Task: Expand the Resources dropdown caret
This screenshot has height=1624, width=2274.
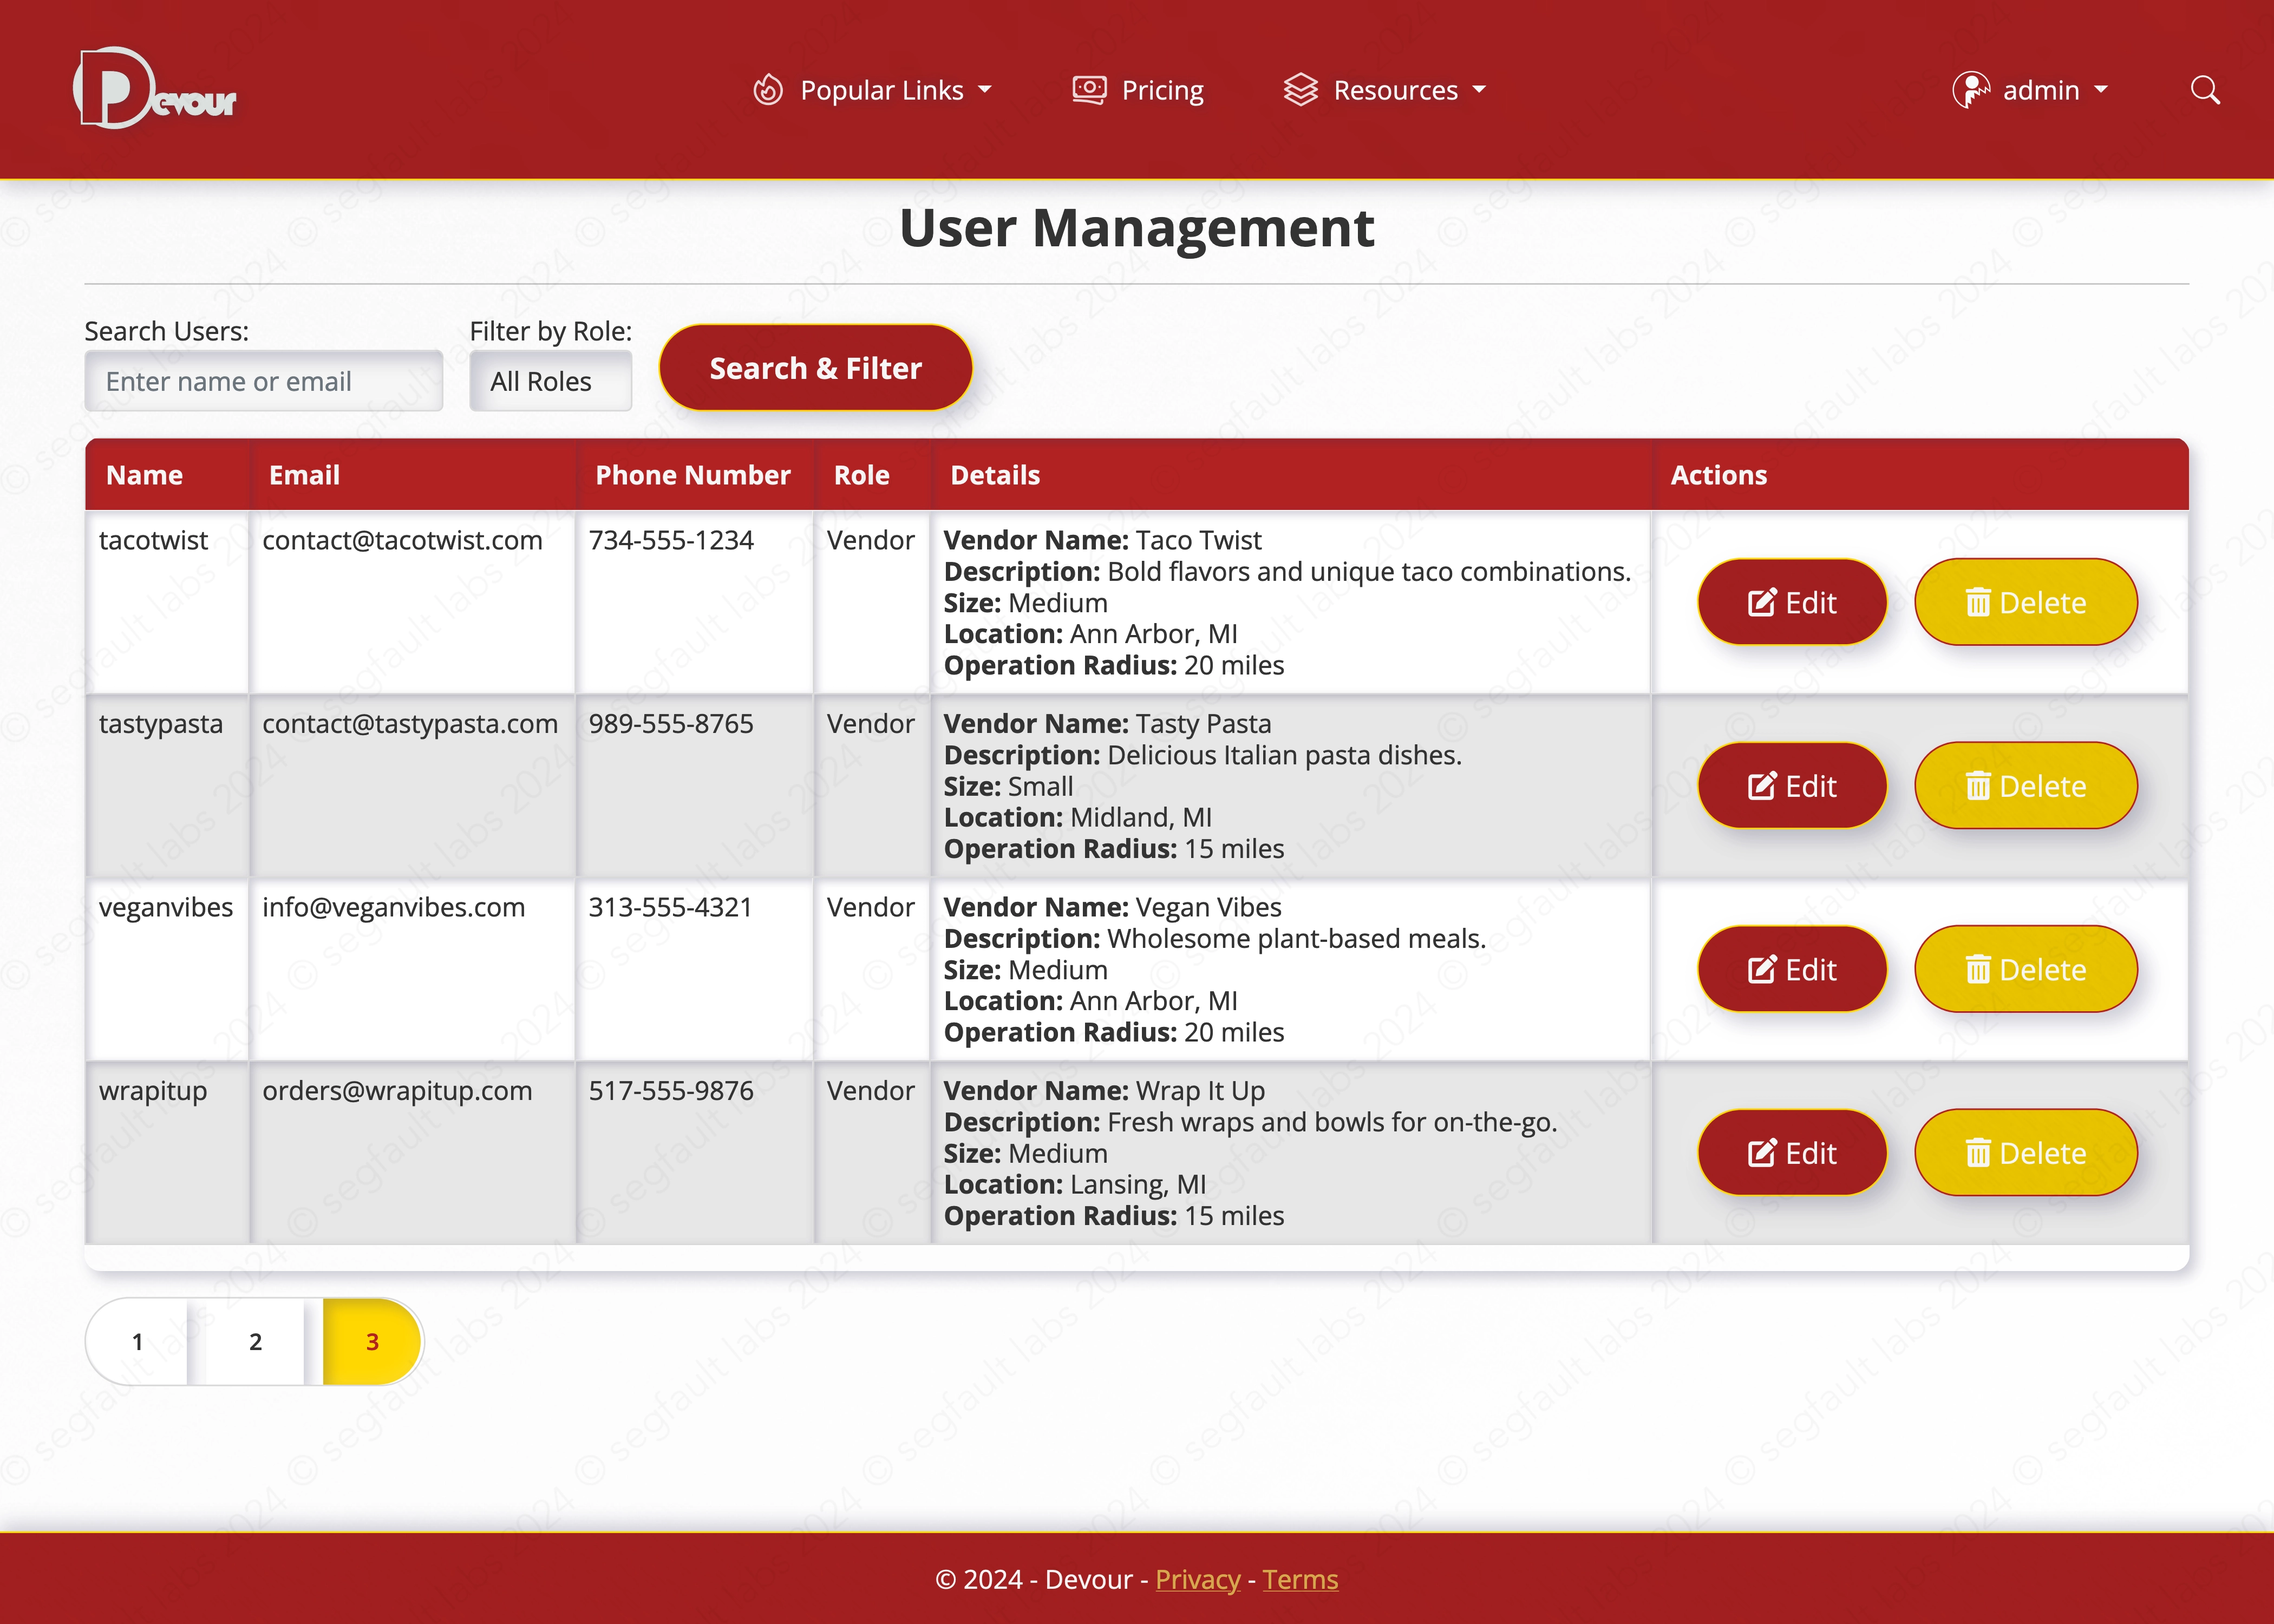Action: point(1479,90)
